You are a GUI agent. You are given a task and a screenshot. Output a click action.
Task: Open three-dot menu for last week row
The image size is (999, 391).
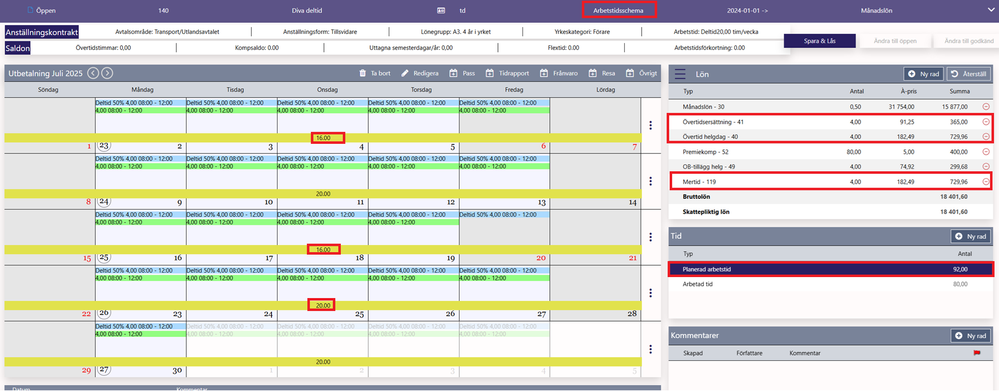(x=650, y=349)
